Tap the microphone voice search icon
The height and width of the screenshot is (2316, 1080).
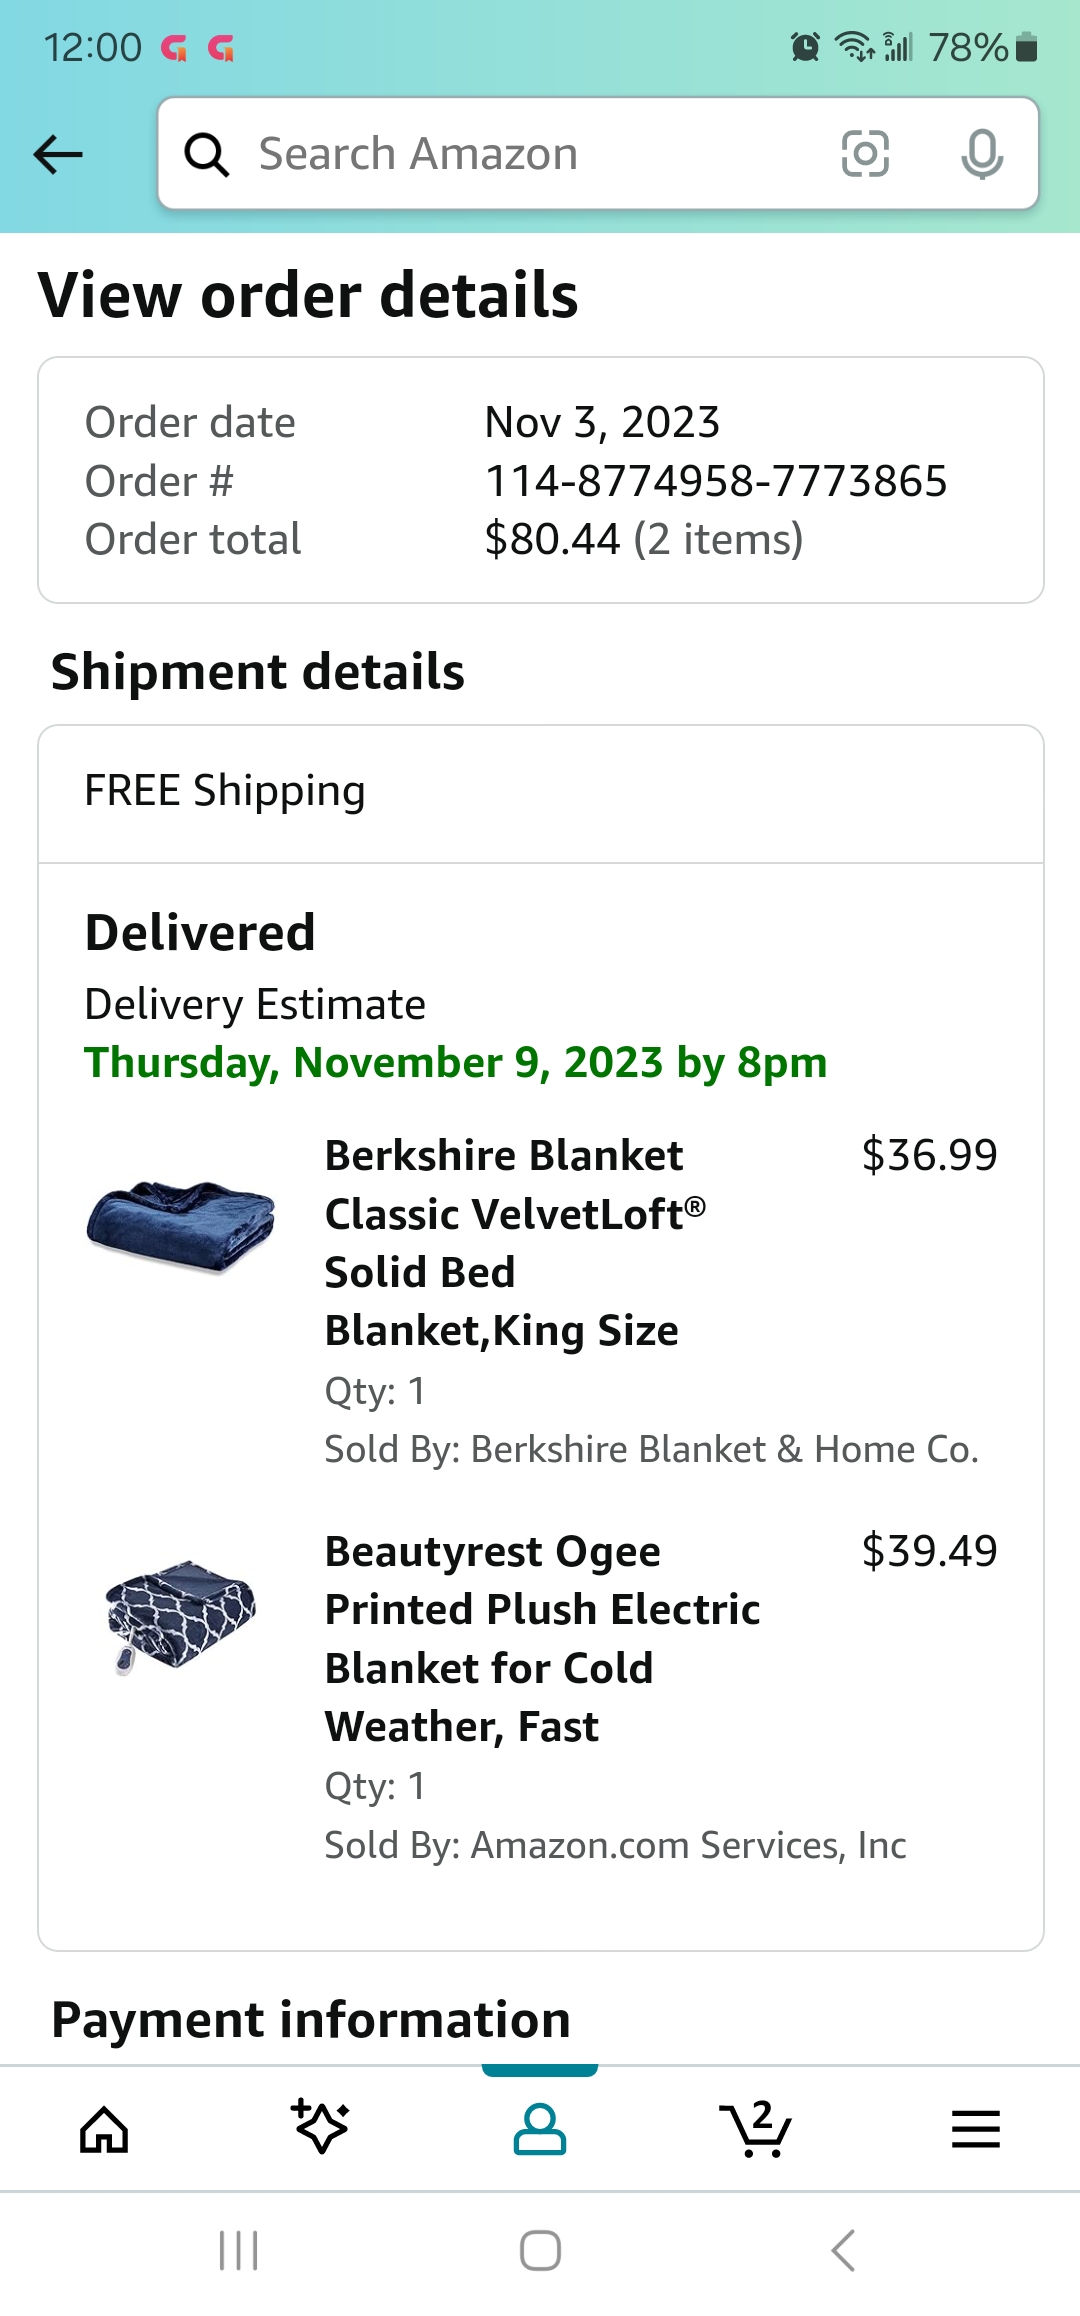pos(982,154)
